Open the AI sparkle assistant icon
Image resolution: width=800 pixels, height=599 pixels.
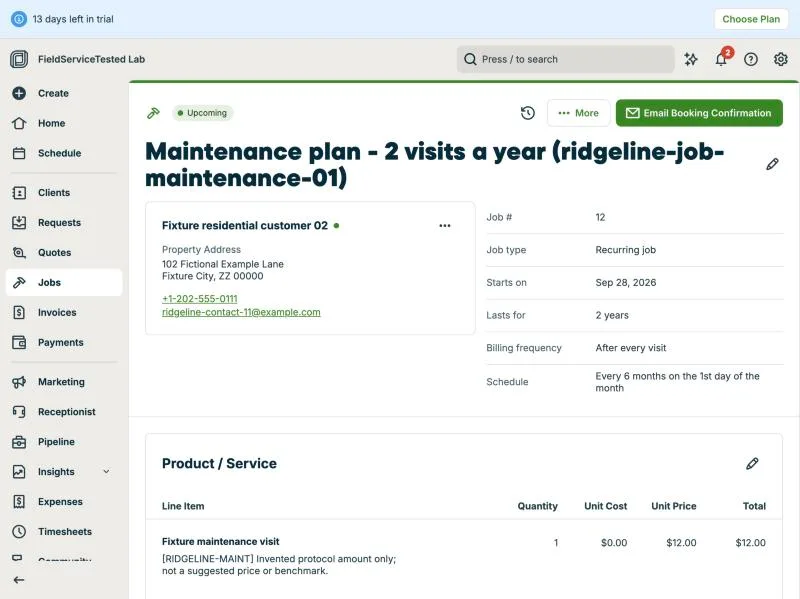[x=691, y=59]
